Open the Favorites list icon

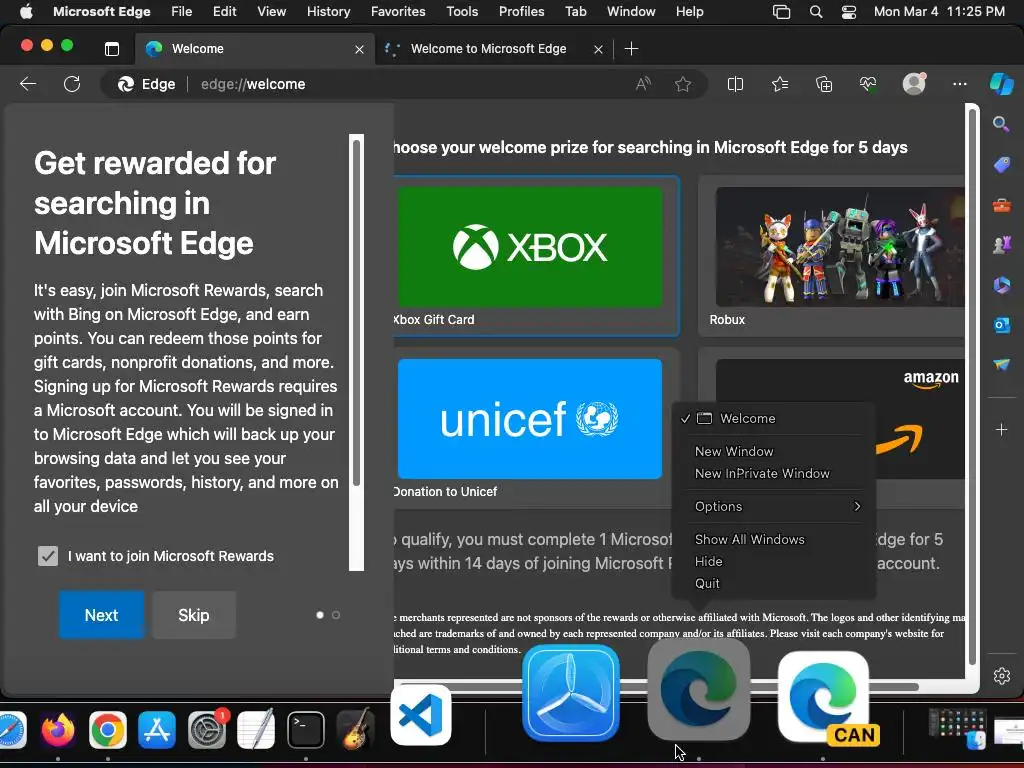pos(780,84)
